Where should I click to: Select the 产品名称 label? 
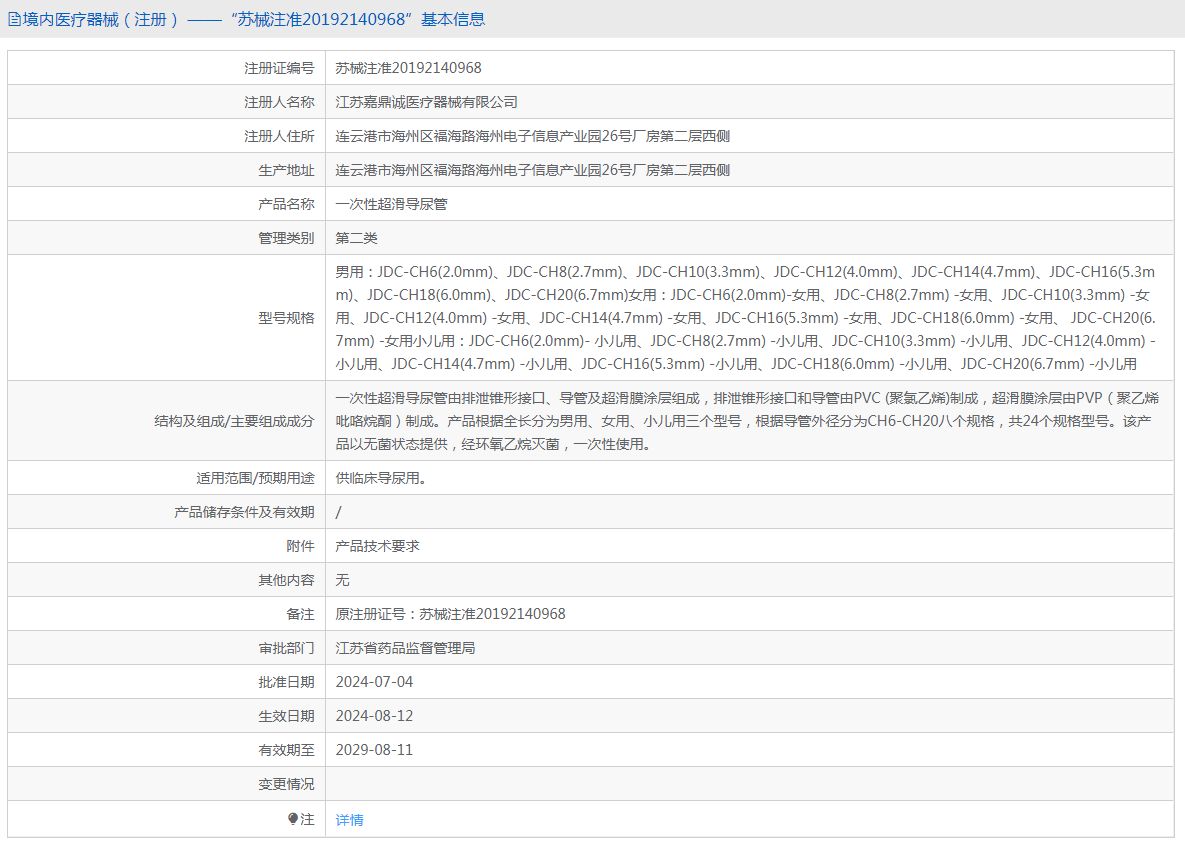pos(286,204)
